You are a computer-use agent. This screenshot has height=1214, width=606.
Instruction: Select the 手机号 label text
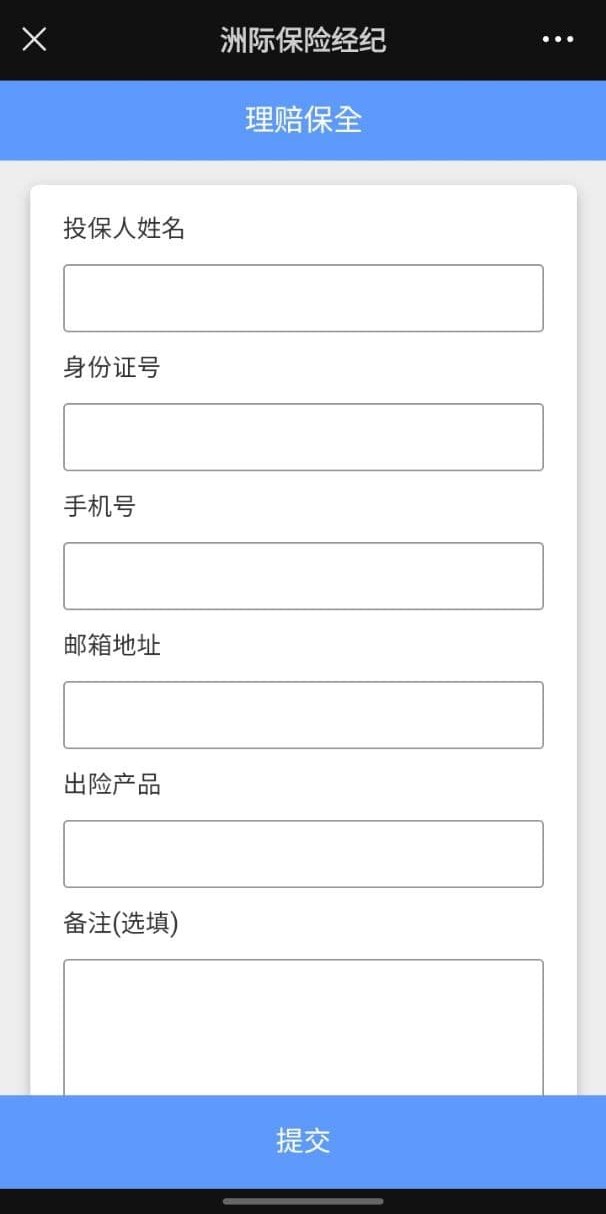99,506
